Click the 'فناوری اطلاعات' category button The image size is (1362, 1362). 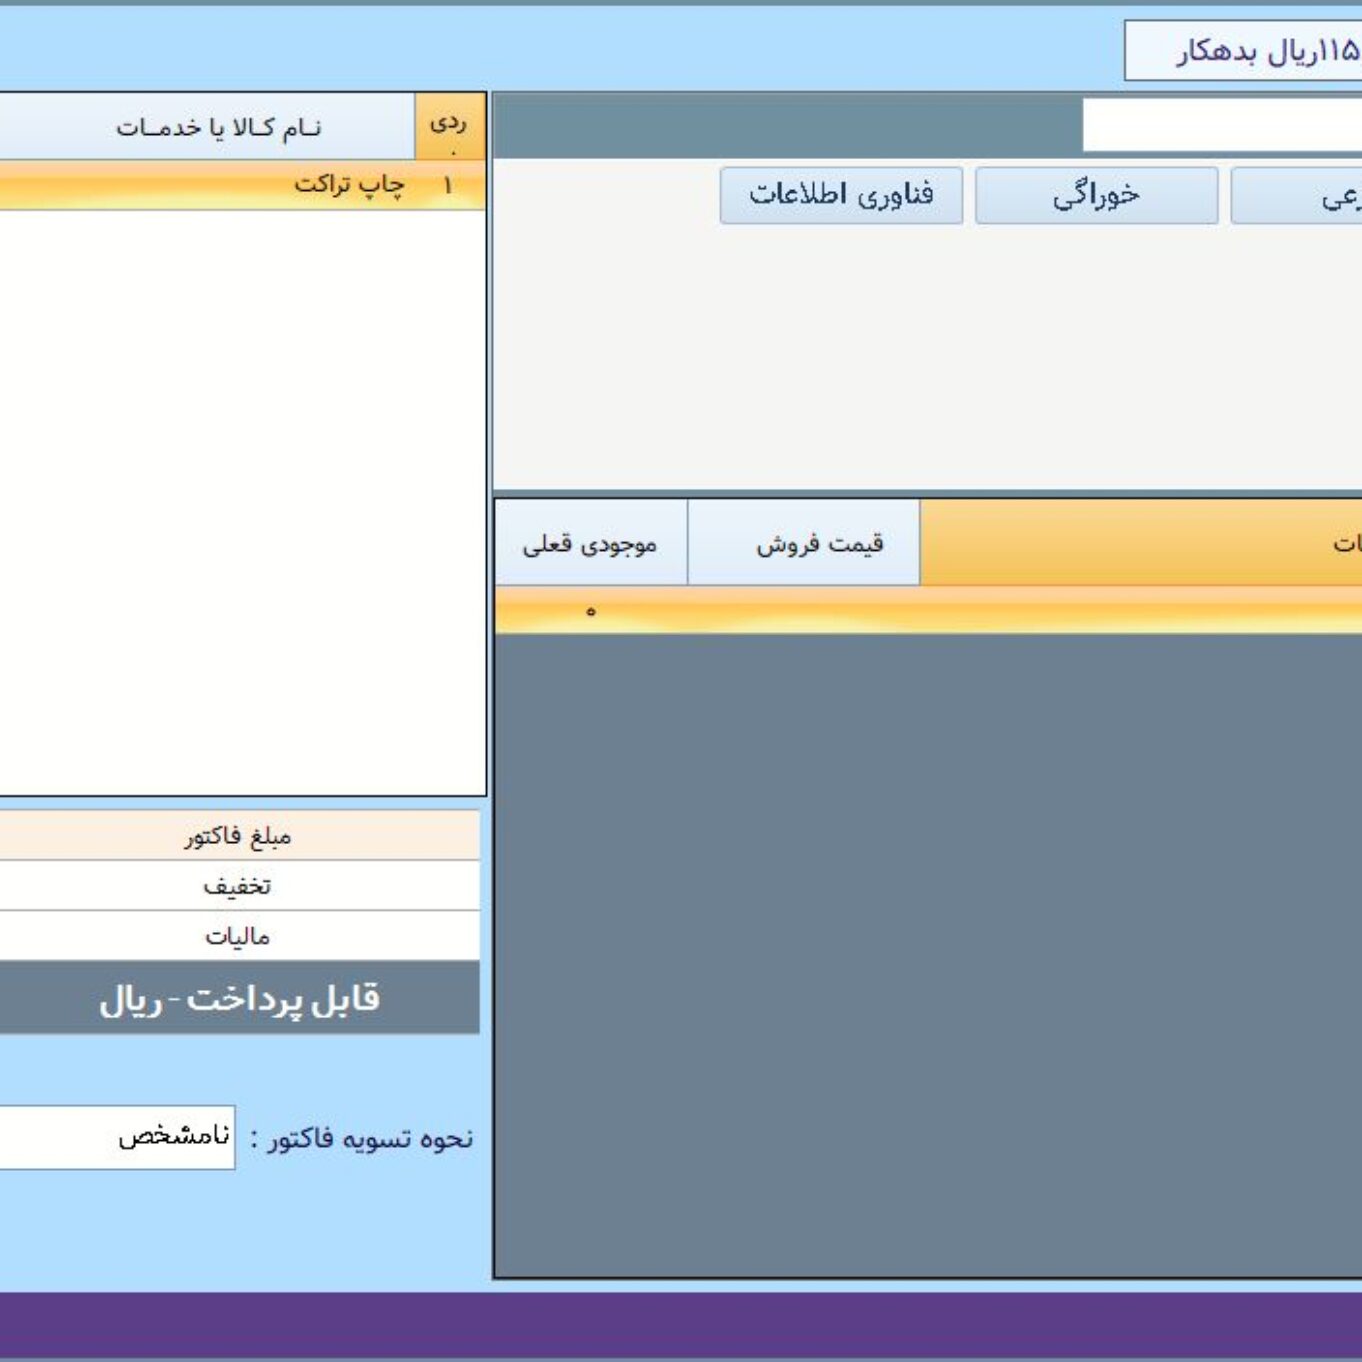pyautogui.click(x=841, y=195)
